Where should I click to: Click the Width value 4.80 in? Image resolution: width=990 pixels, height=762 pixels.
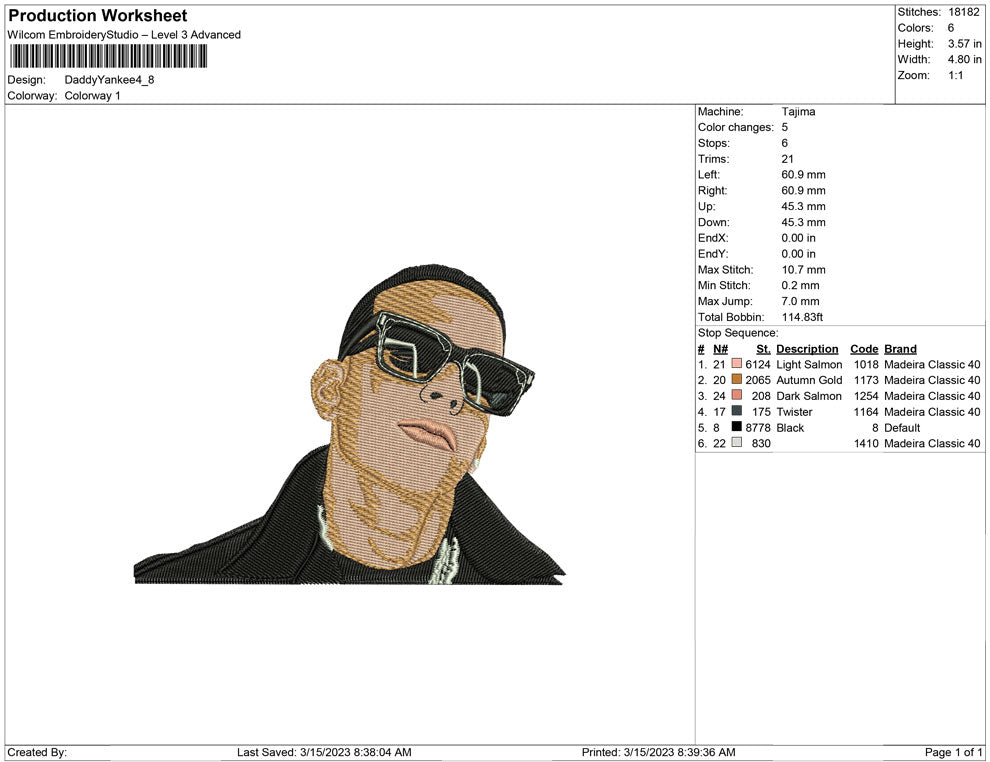[965, 59]
